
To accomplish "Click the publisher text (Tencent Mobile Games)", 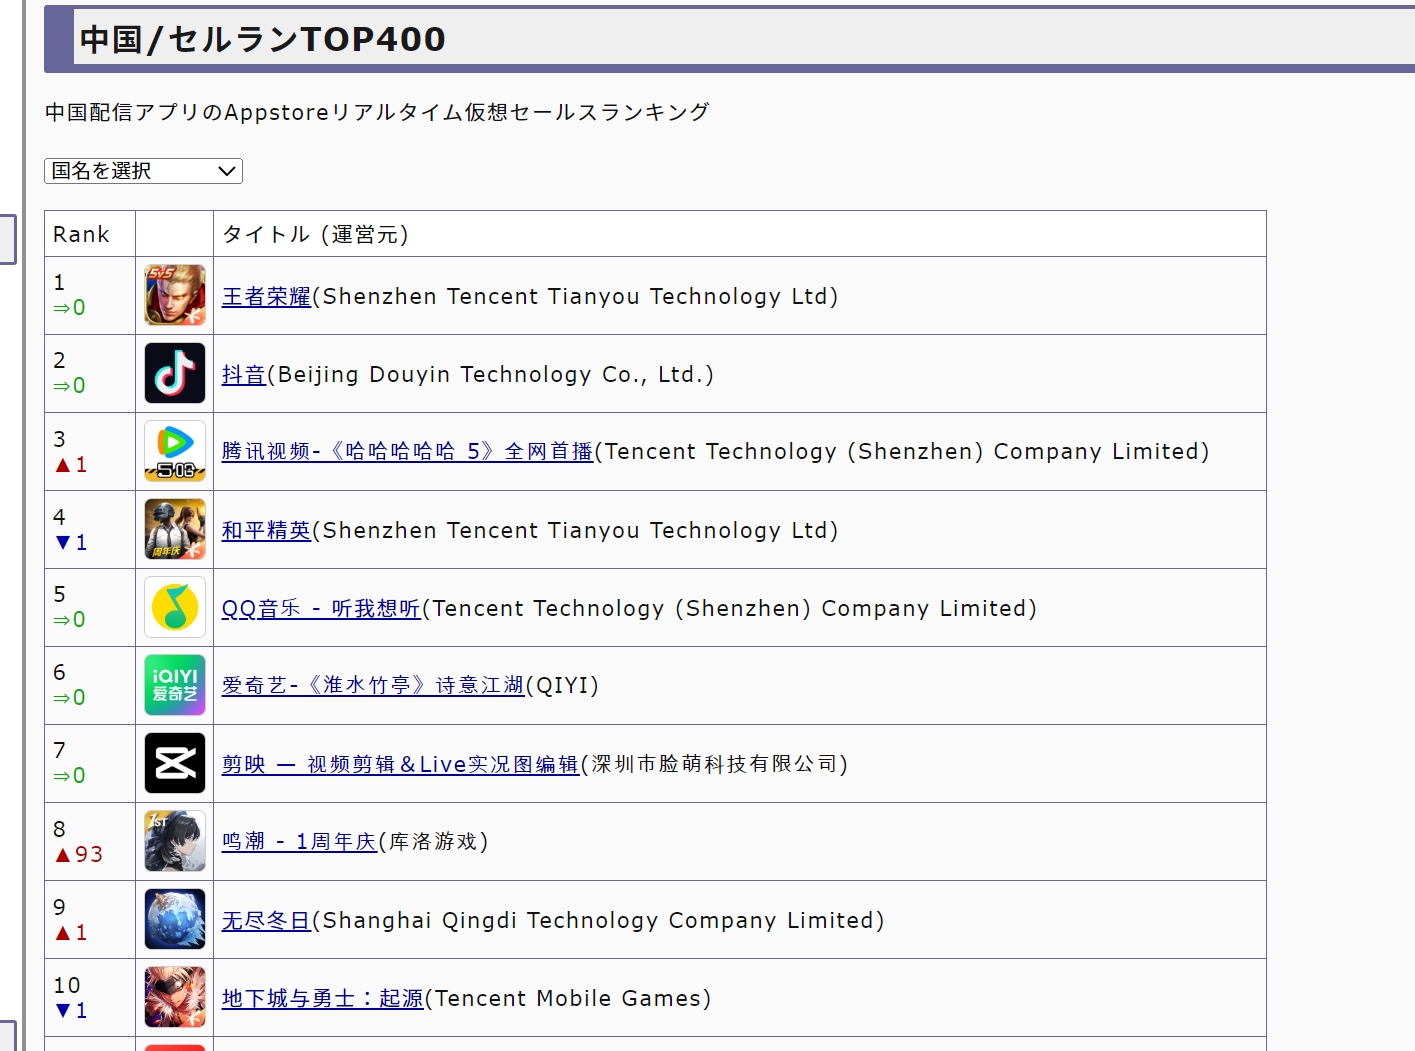I will [568, 999].
